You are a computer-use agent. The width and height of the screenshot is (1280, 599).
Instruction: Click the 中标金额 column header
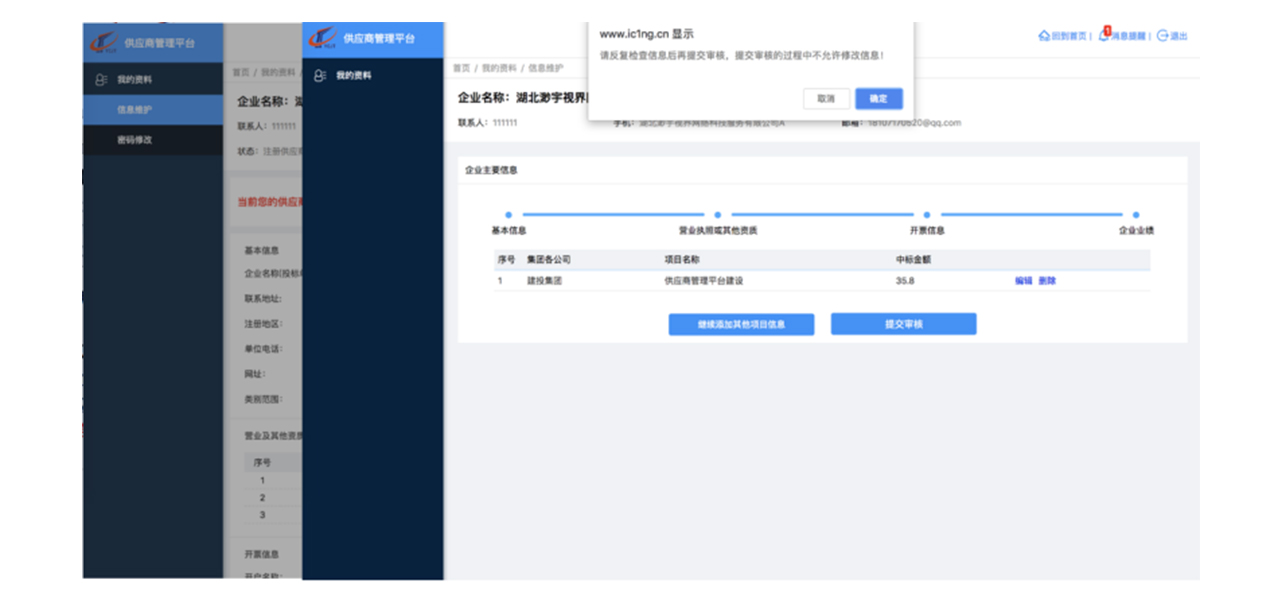(914, 260)
